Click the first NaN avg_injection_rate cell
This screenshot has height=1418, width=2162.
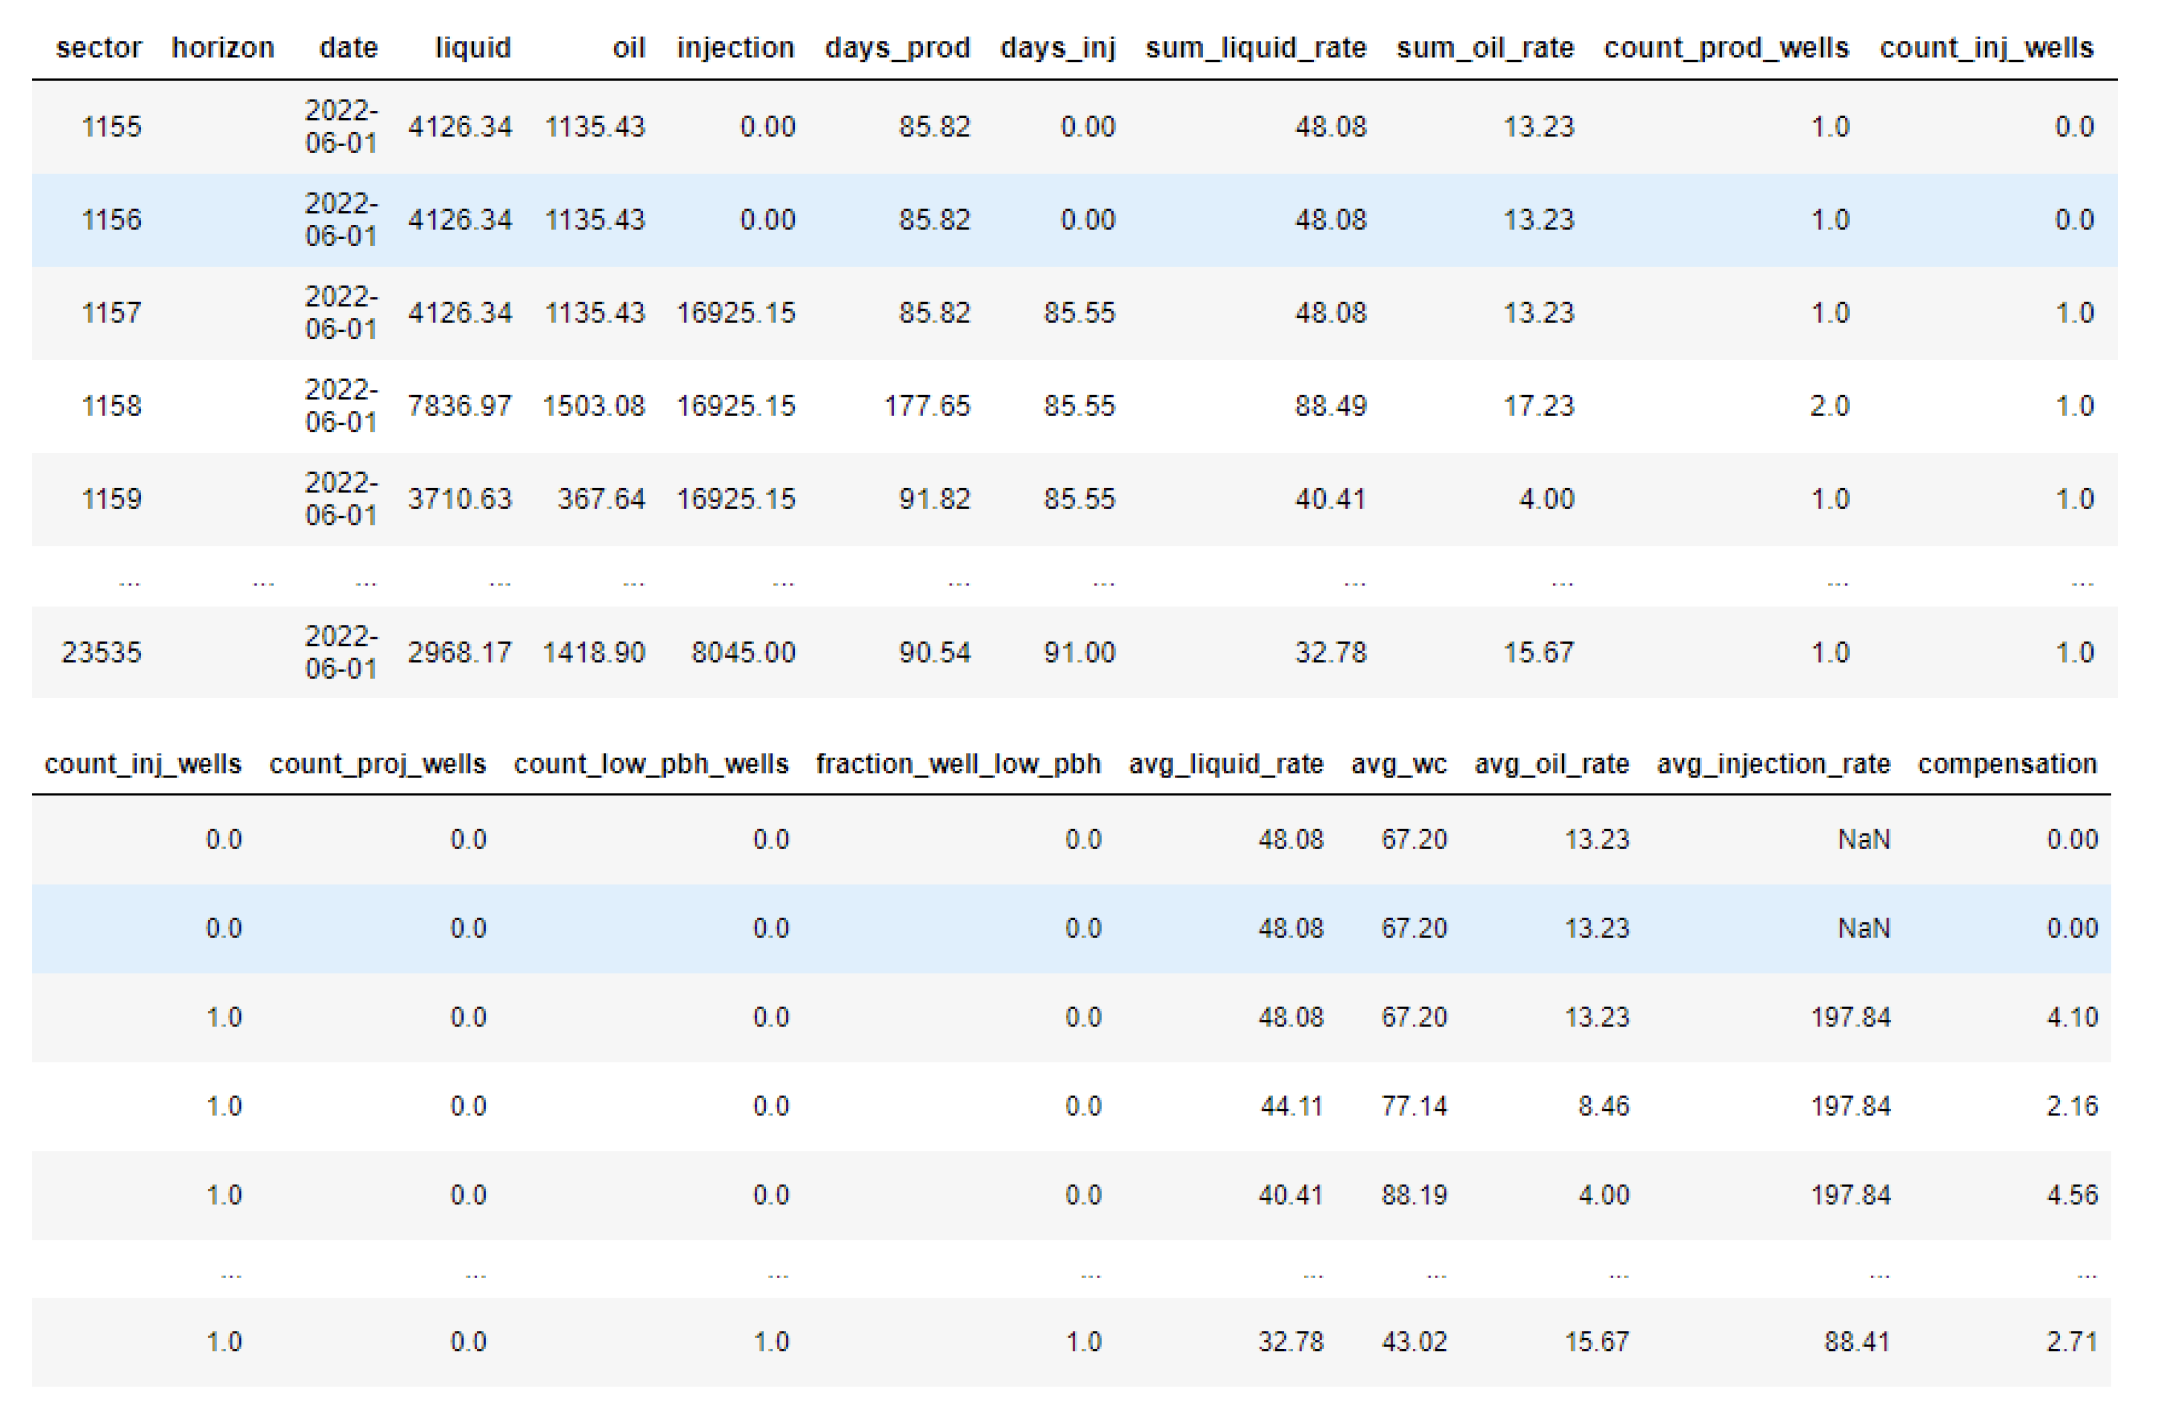1863,840
